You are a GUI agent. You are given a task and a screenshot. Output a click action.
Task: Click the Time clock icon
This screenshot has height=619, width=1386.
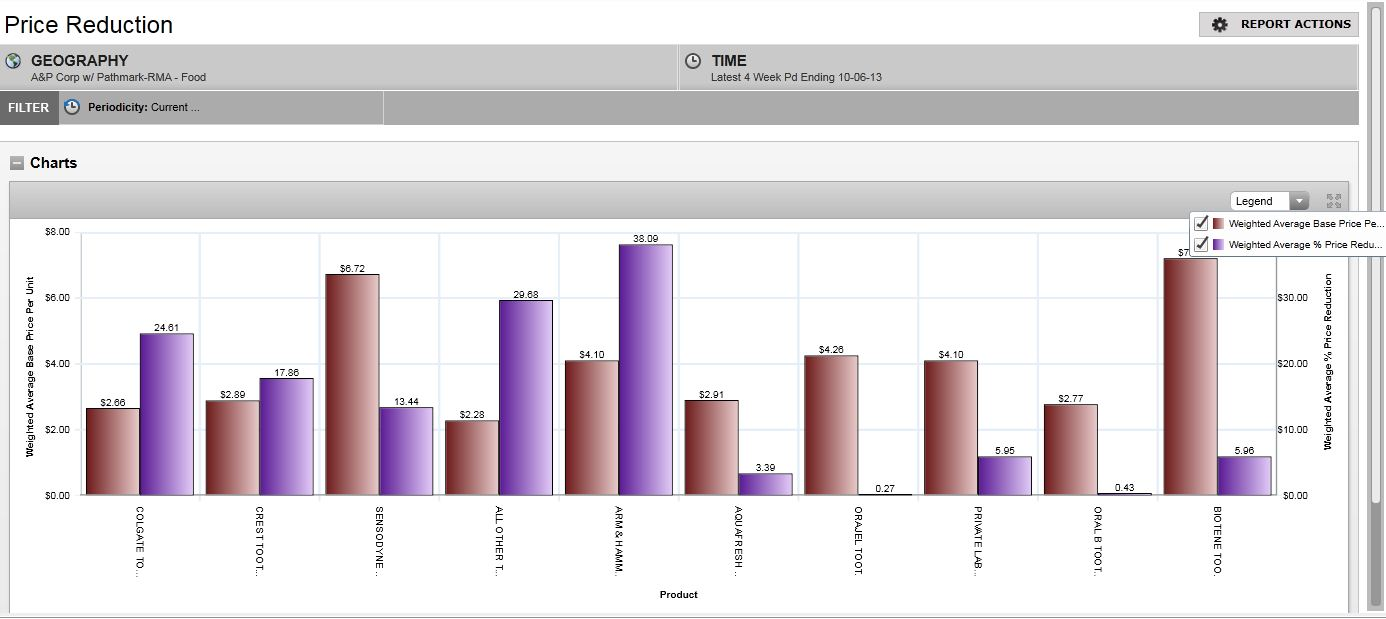tap(693, 61)
